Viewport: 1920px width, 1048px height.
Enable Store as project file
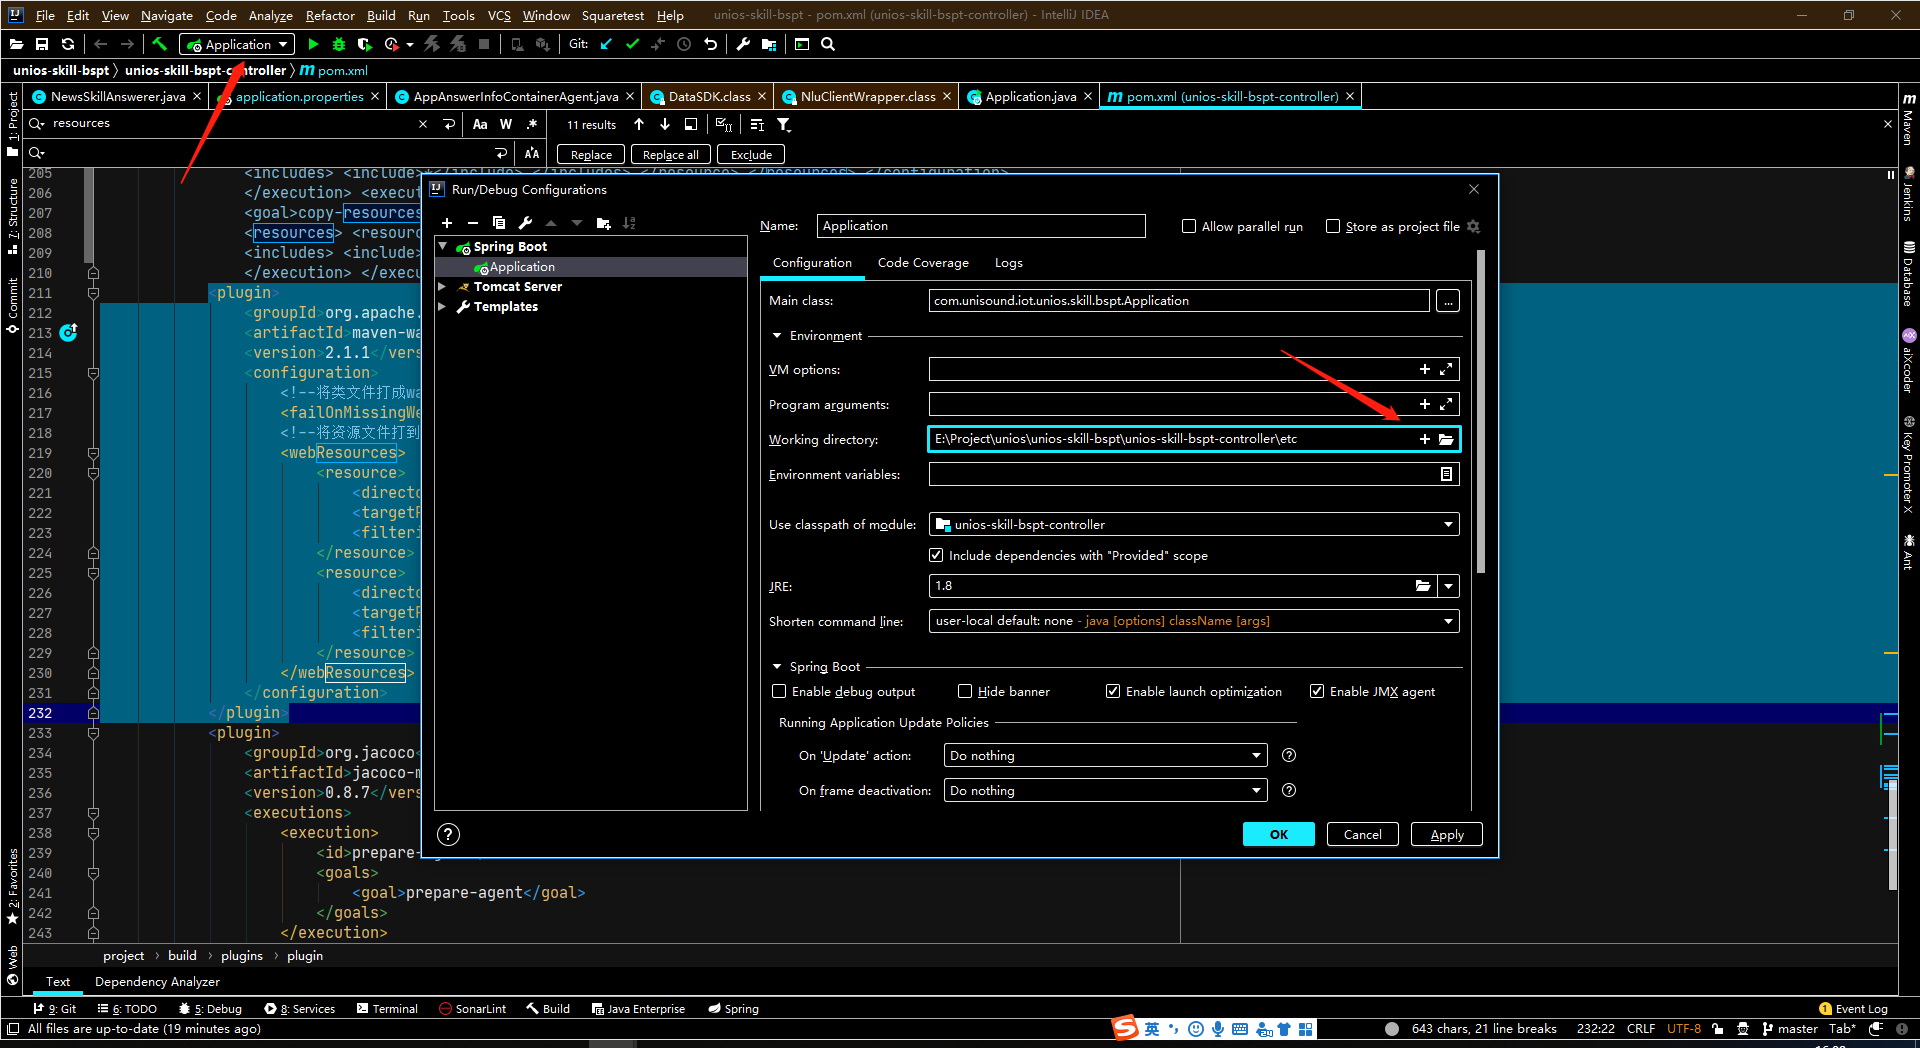[x=1333, y=226]
